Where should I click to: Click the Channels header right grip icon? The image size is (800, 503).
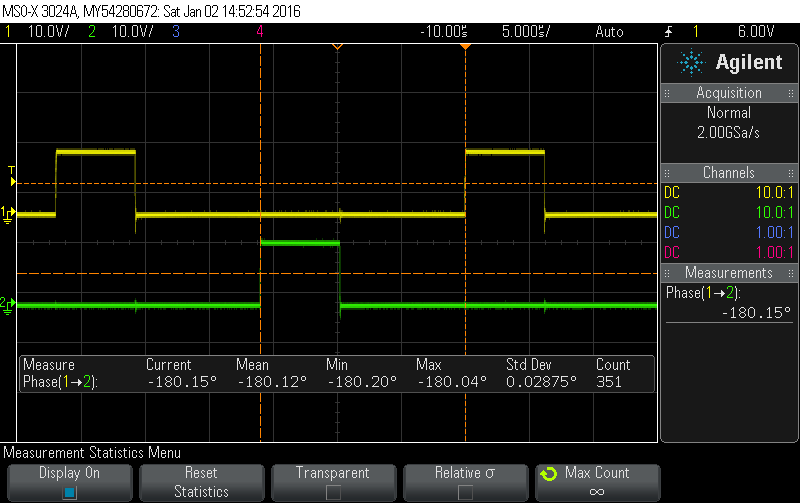(x=791, y=173)
